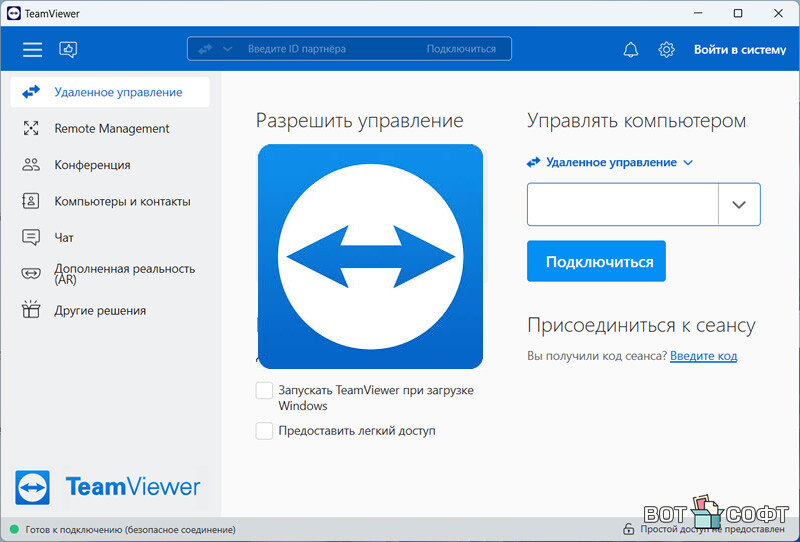The width and height of the screenshot is (800, 542).
Task: Click the large TeamViewer logo image
Action: [x=370, y=256]
